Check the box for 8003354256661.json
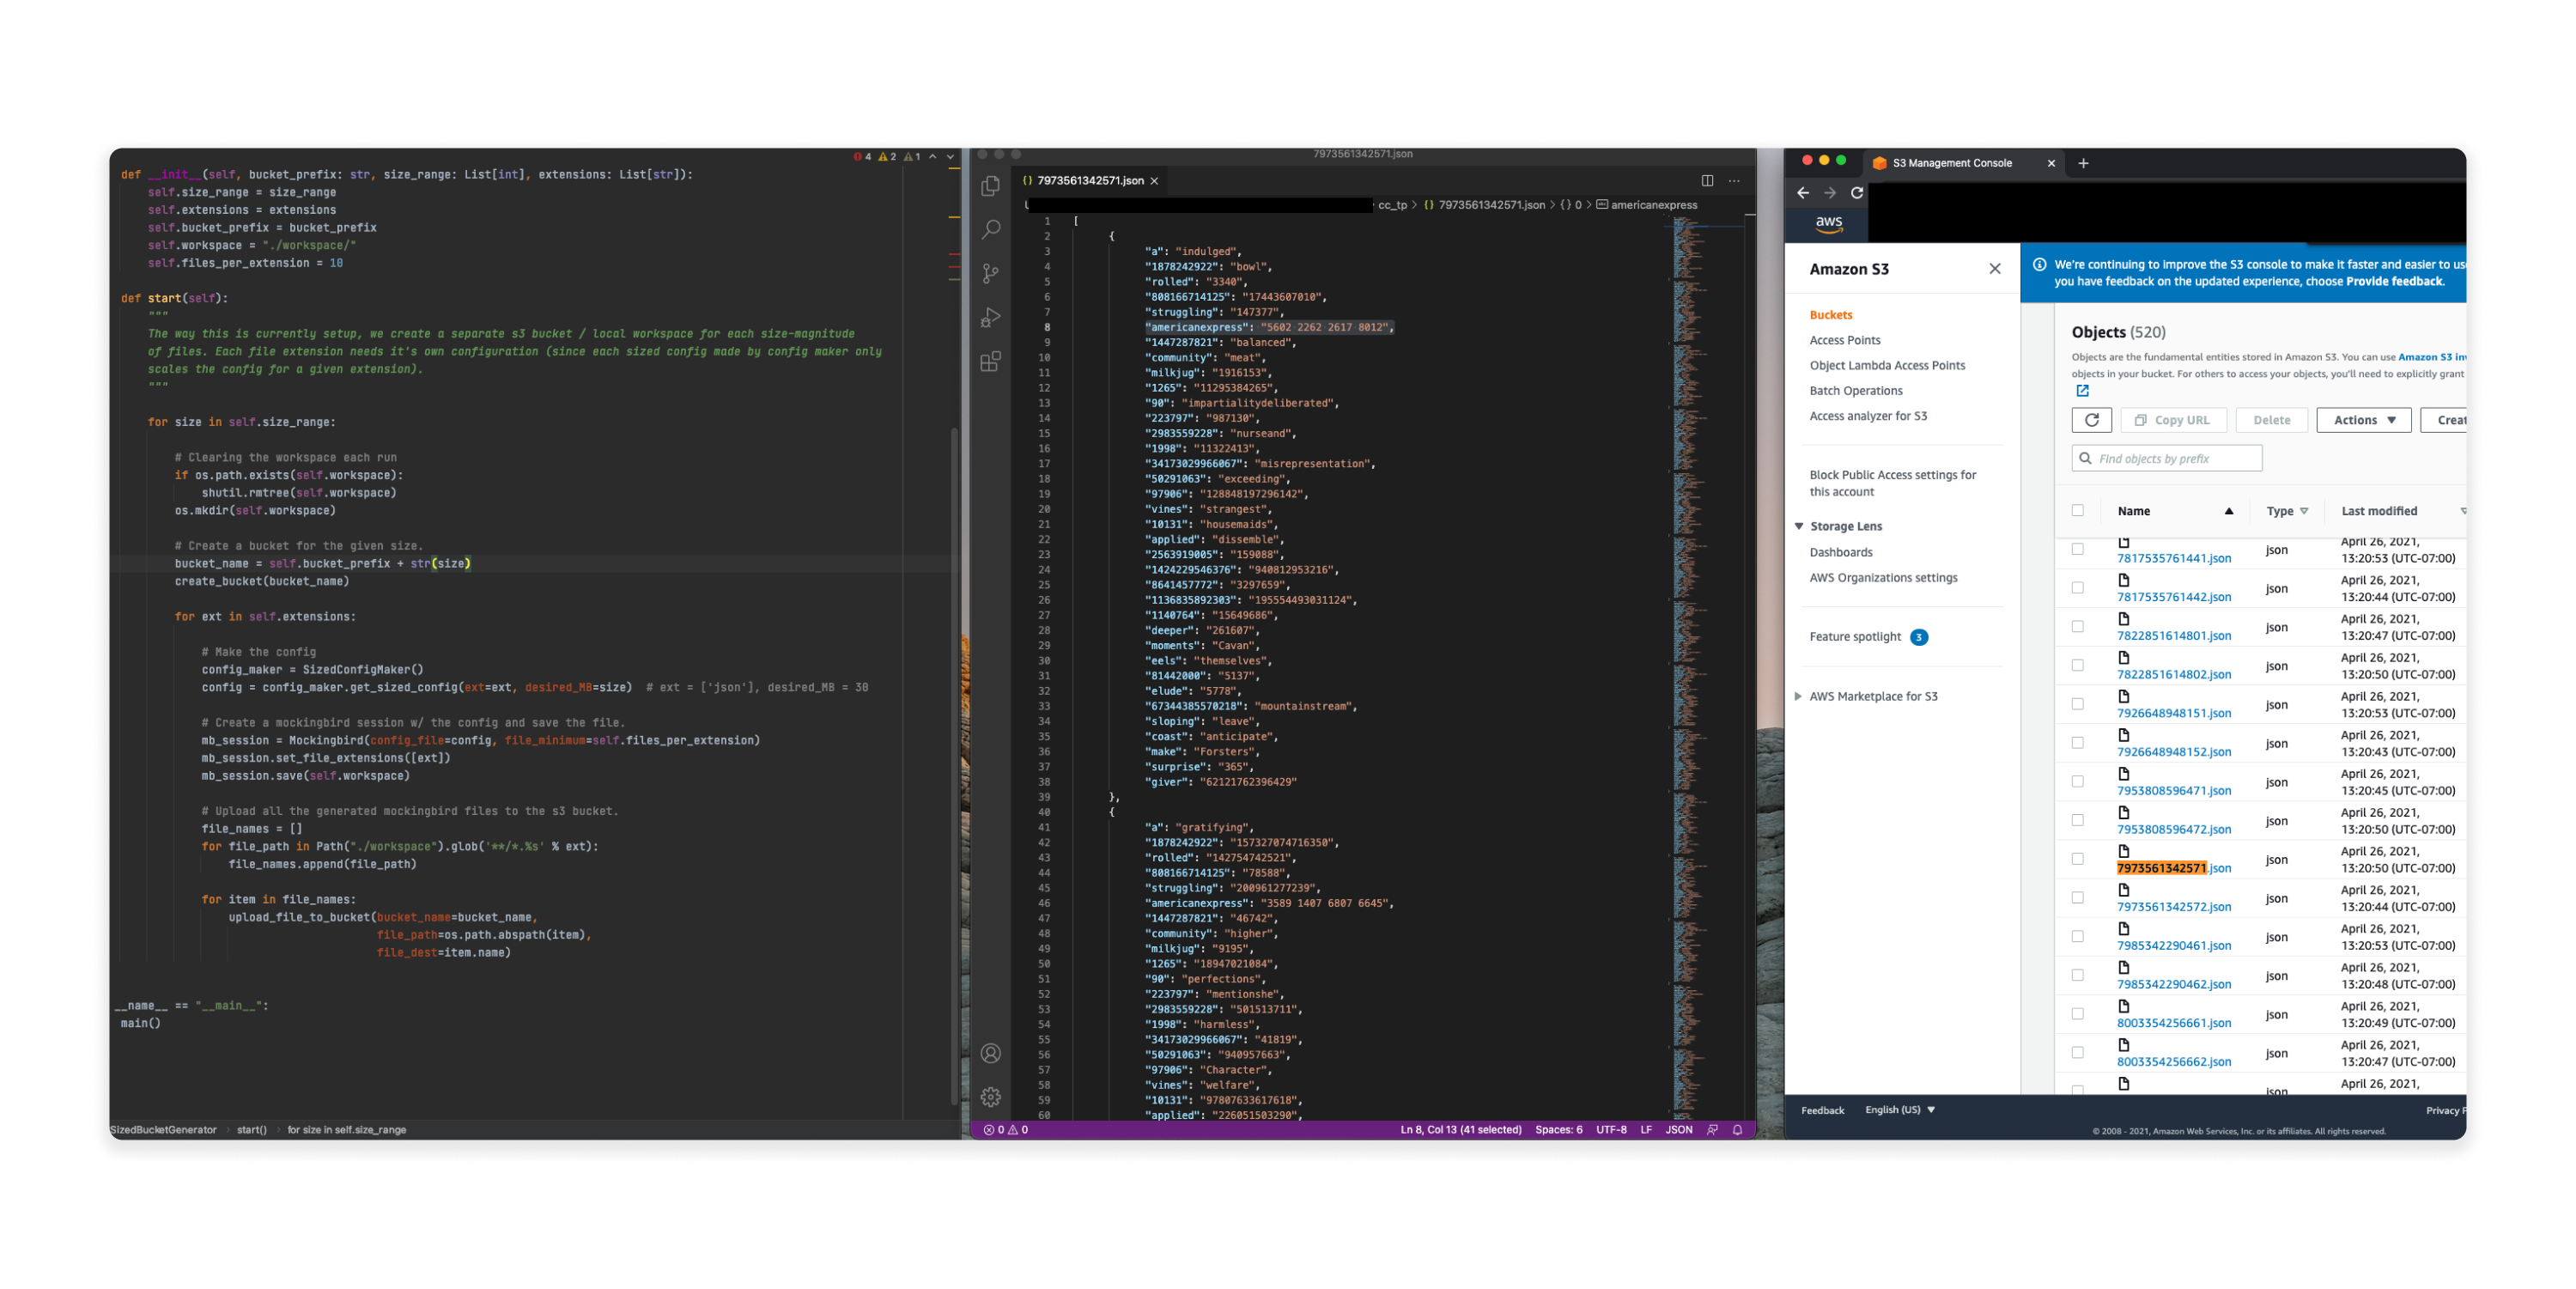 click(x=2077, y=1015)
